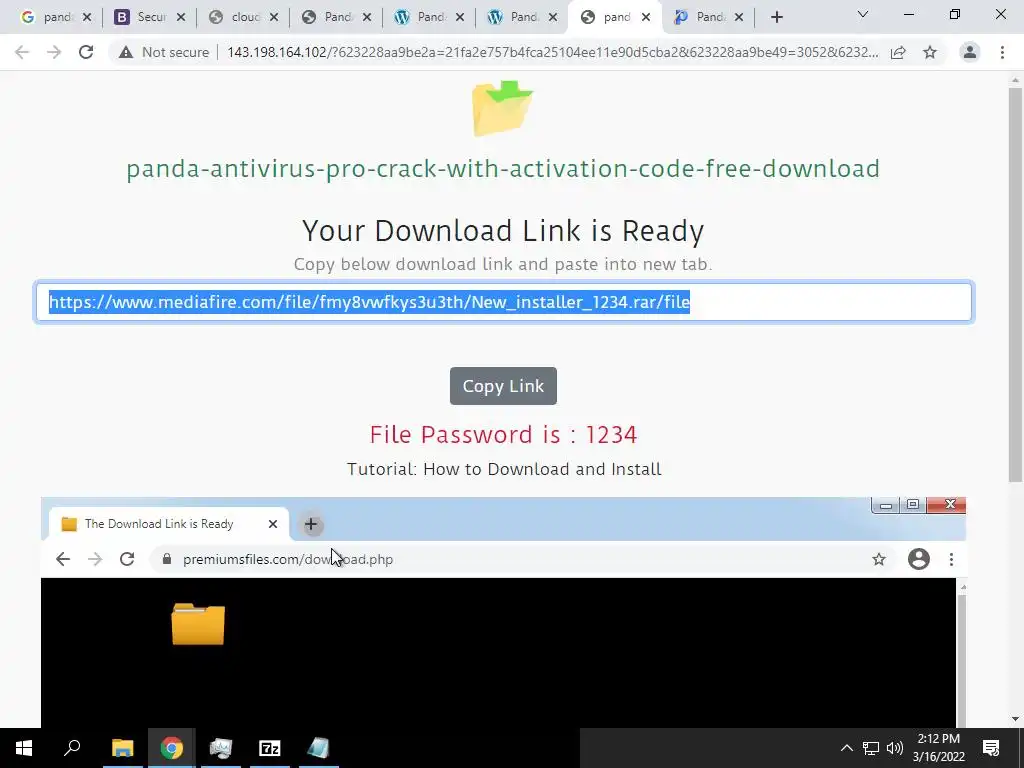Reload the current page
This screenshot has height=768, width=1024.
point(86,52)
